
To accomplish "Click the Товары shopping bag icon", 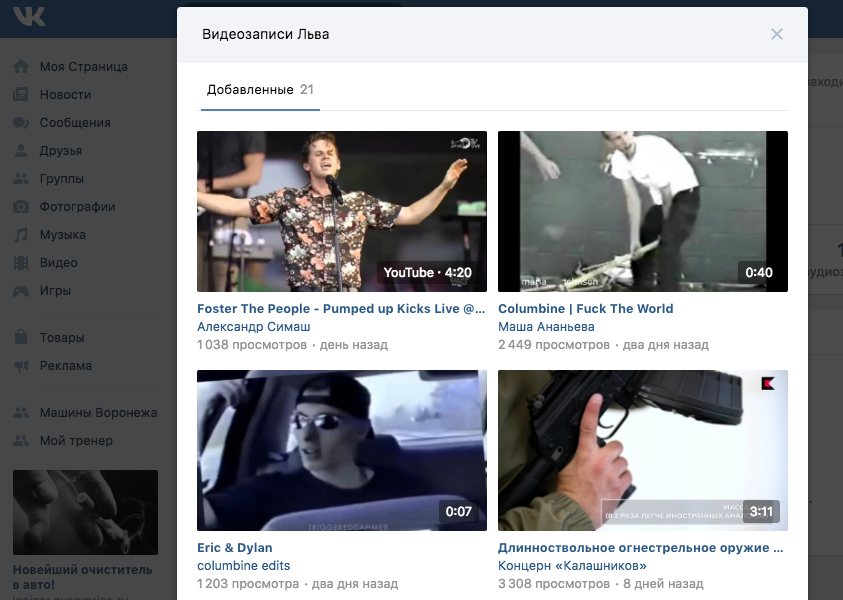I will (x=20, y=338).
